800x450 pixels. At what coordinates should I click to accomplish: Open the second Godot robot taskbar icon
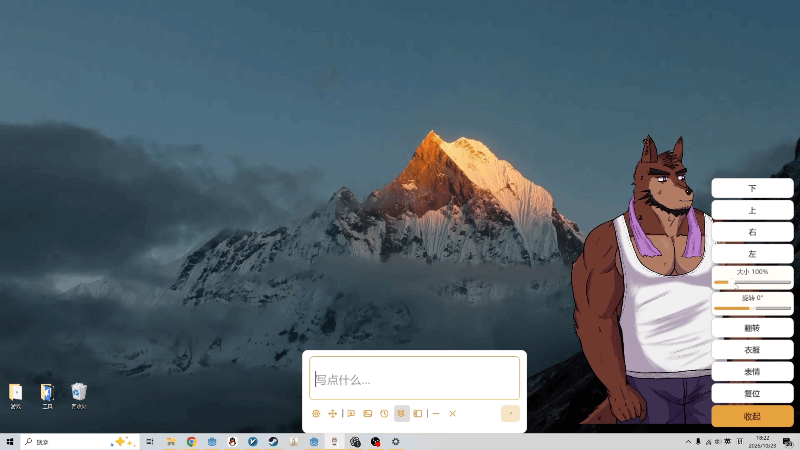(x=314, y=442)
